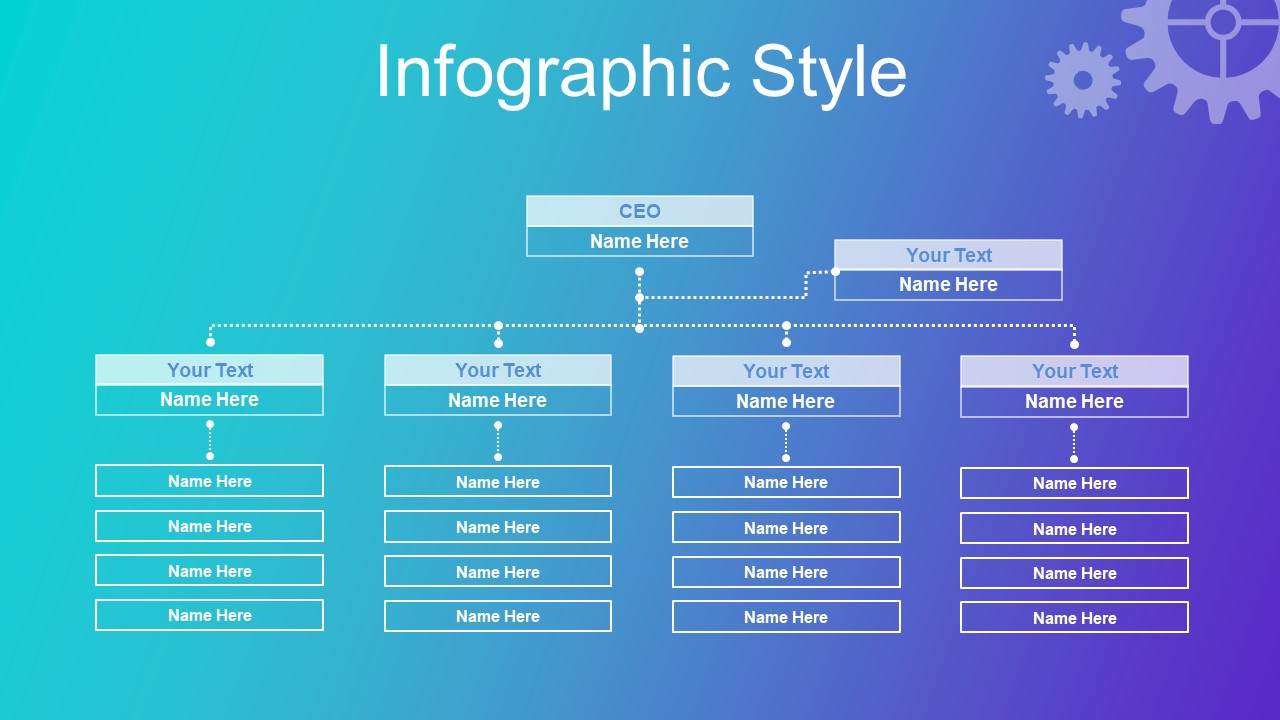The image size is (1280, 720).
Task: Click the third outlined Name Here in third column
Action: point(786,572)
